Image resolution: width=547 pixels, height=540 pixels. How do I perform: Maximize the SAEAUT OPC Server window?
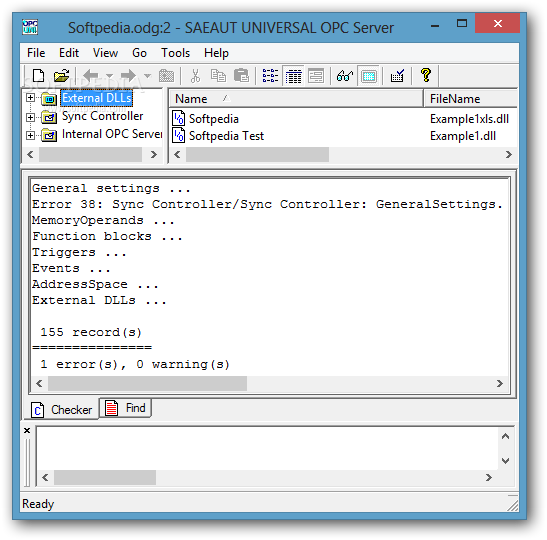click(x=462, y=24)
